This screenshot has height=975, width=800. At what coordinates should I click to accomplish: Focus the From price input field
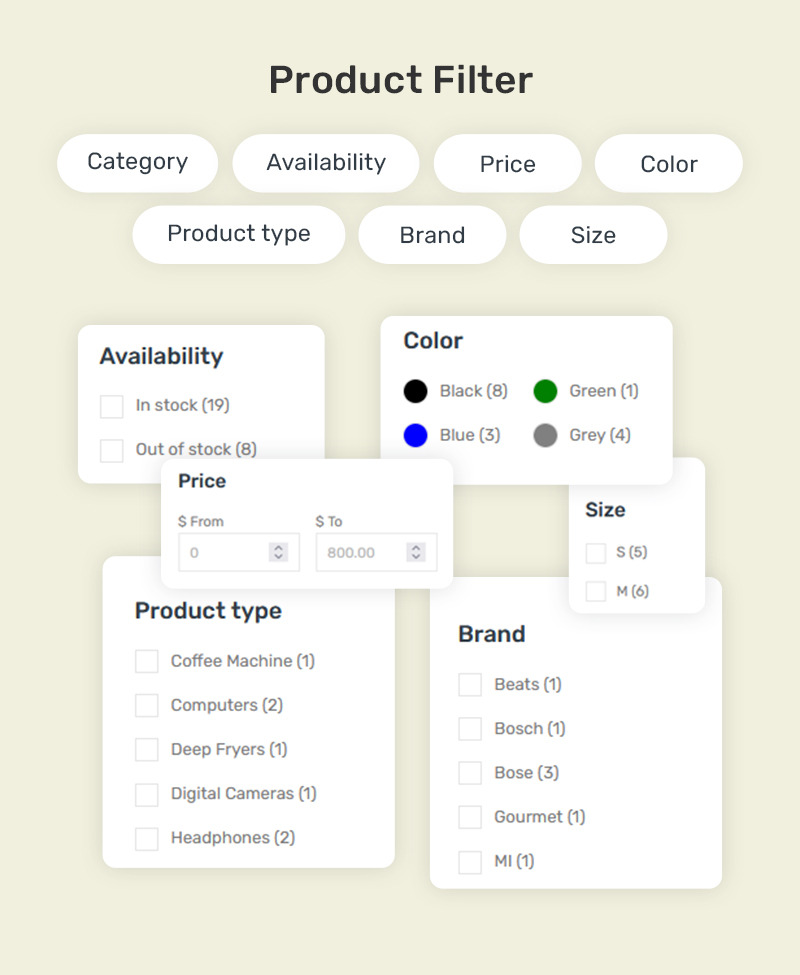pos(239,552)
